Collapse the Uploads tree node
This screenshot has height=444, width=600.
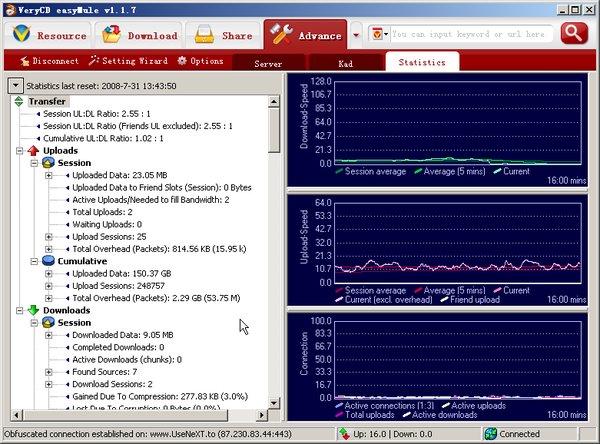pos(20,151)
